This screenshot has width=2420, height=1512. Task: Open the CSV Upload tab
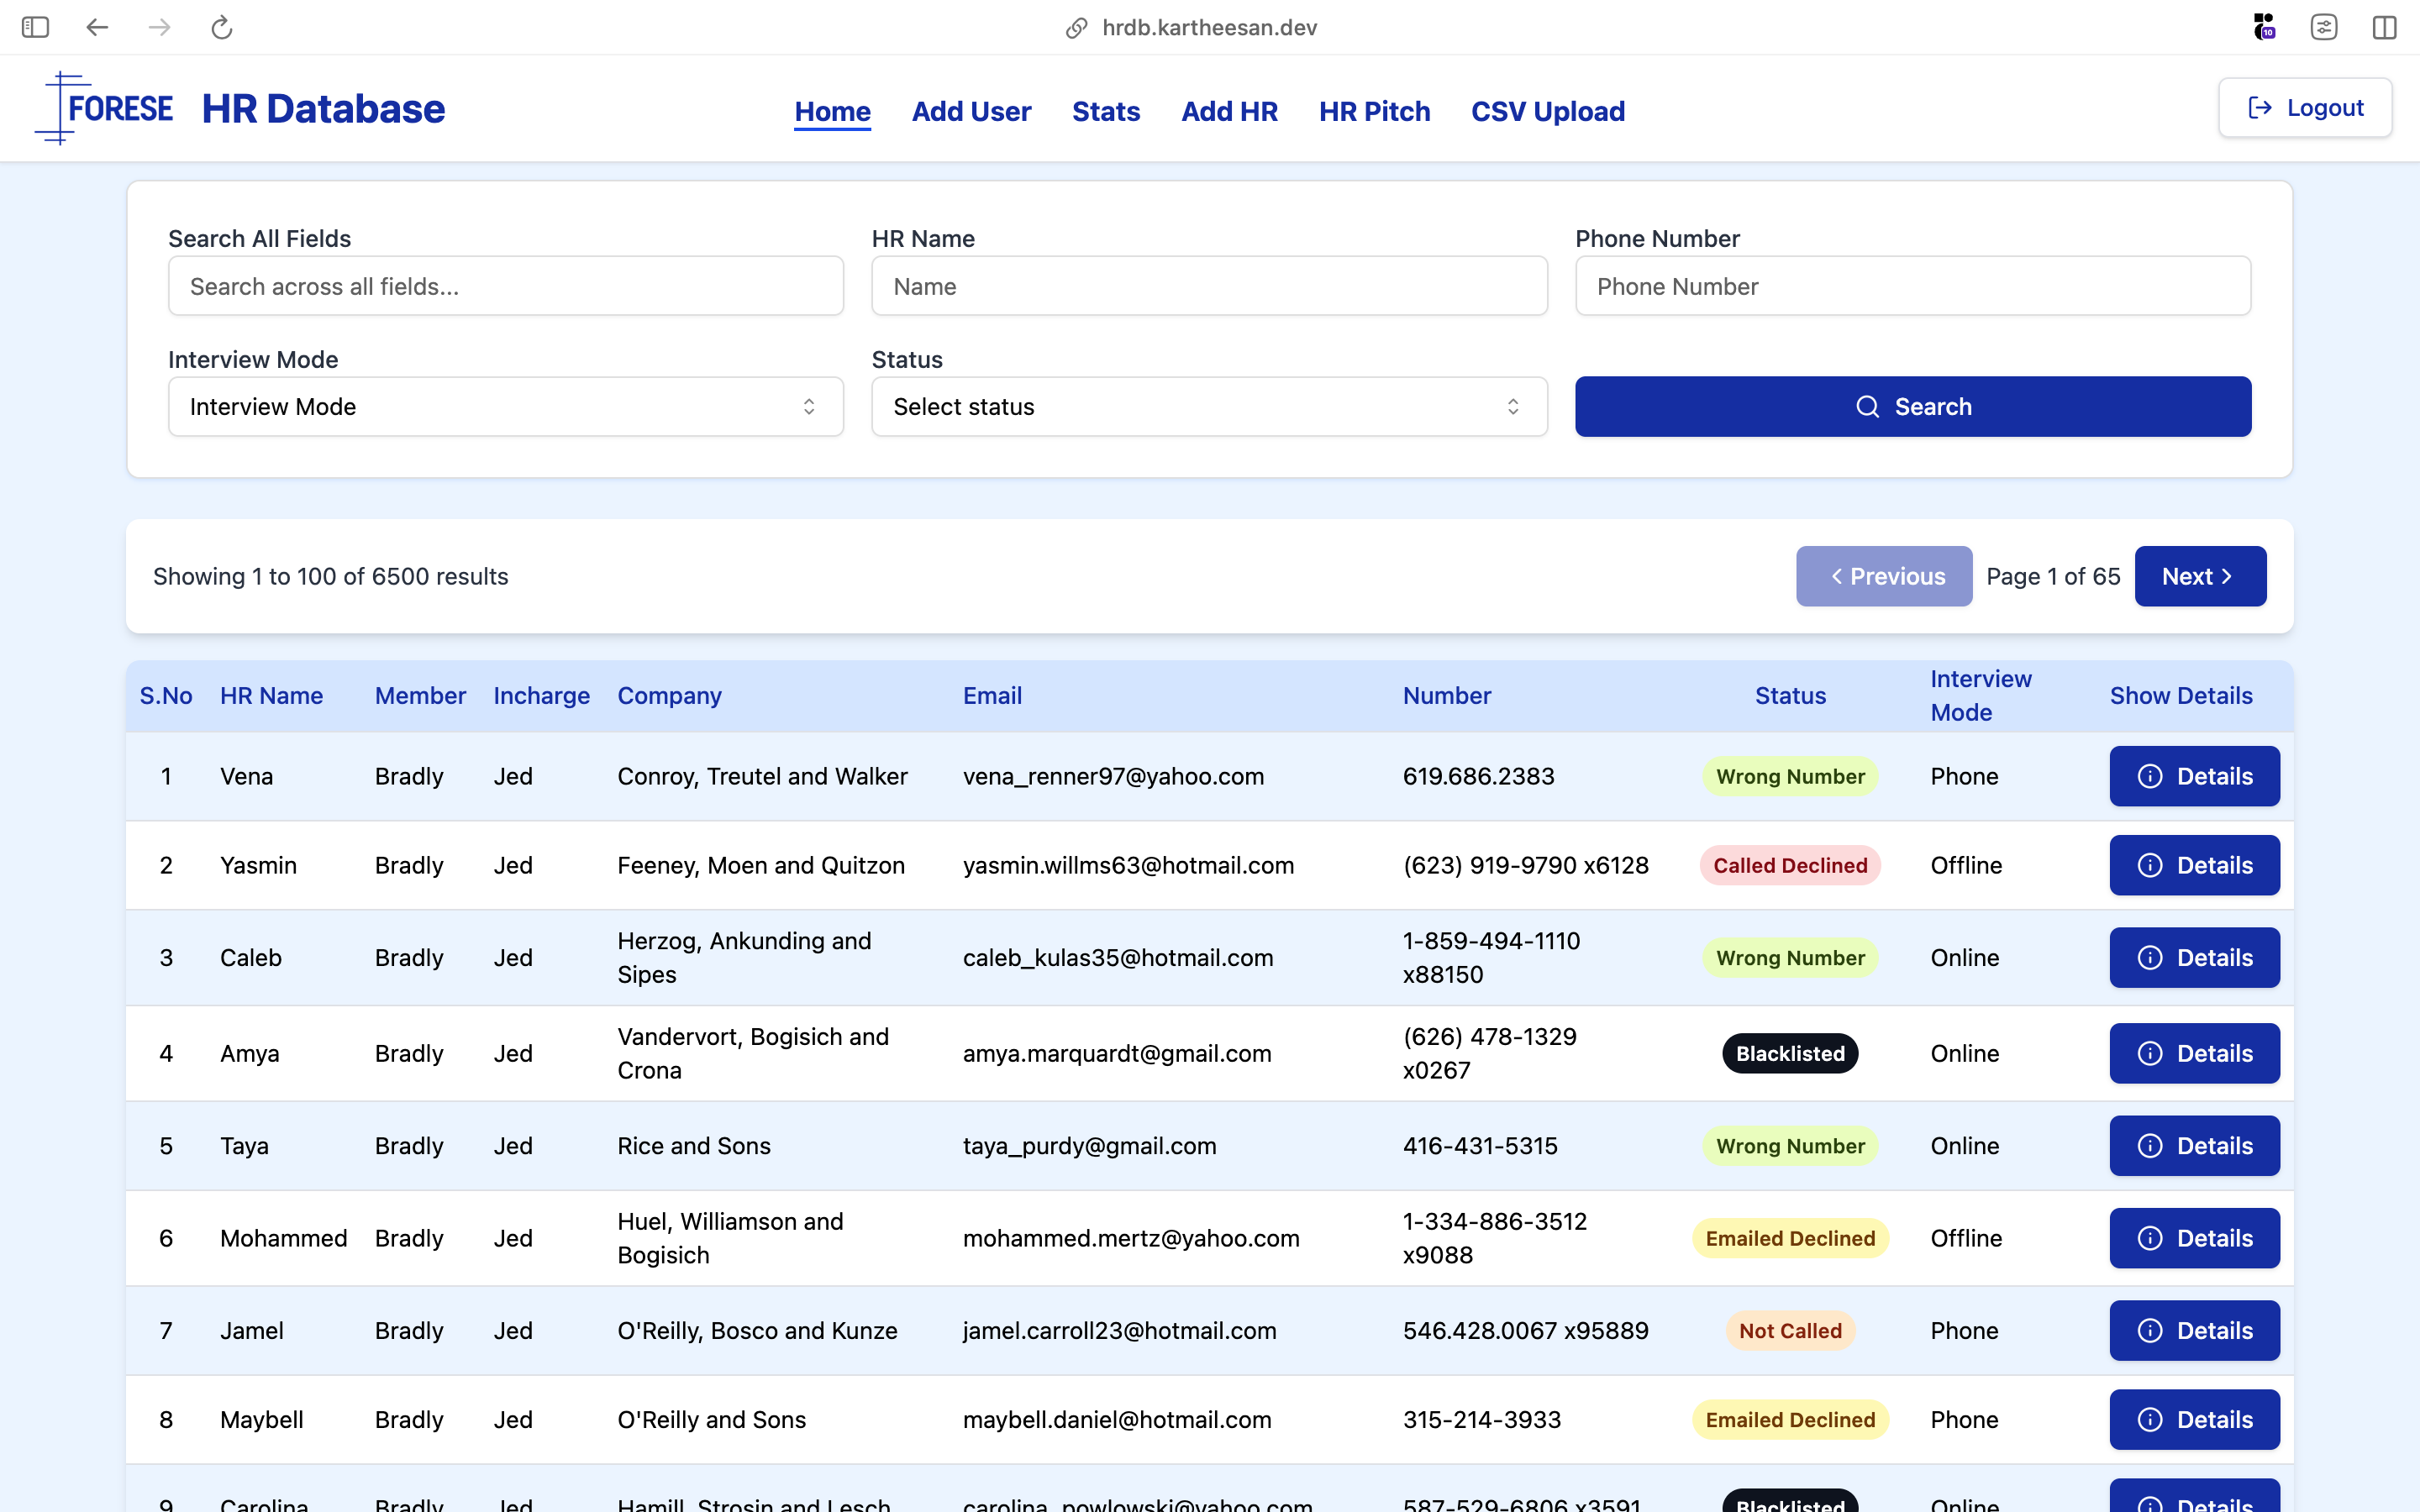tap(1547, 111)
